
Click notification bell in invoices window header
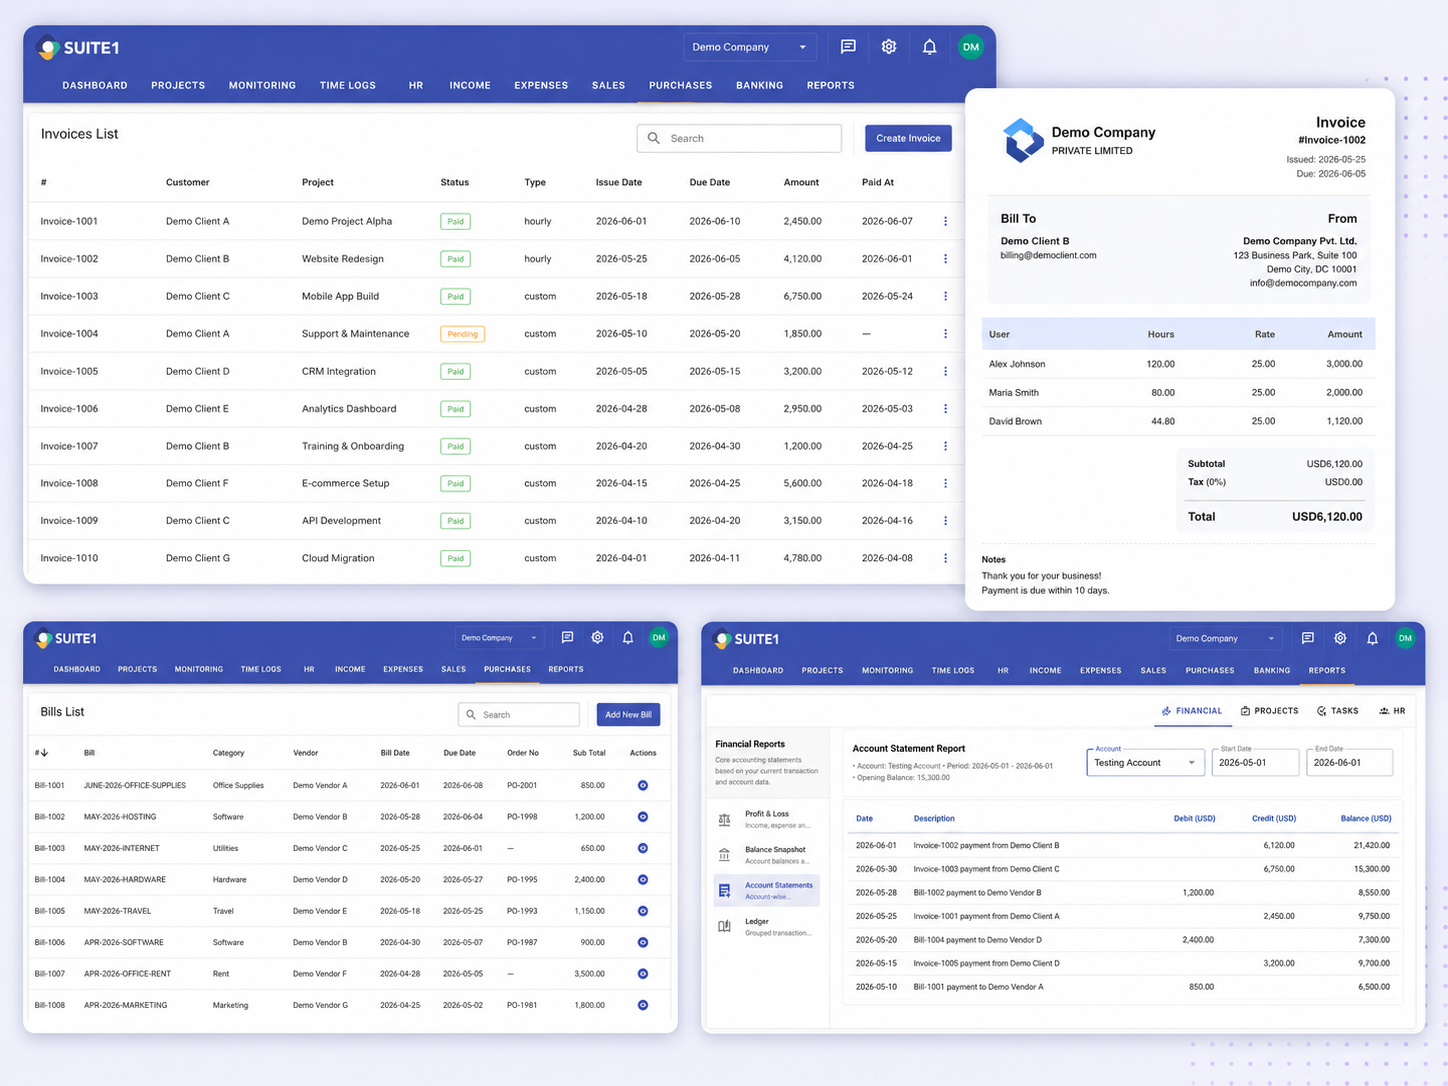pyautogui.click(x=929, y=47)
